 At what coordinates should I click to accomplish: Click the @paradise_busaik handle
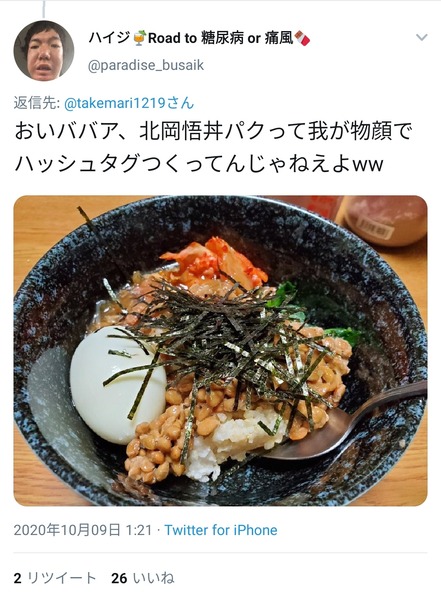tap(146, 65)
